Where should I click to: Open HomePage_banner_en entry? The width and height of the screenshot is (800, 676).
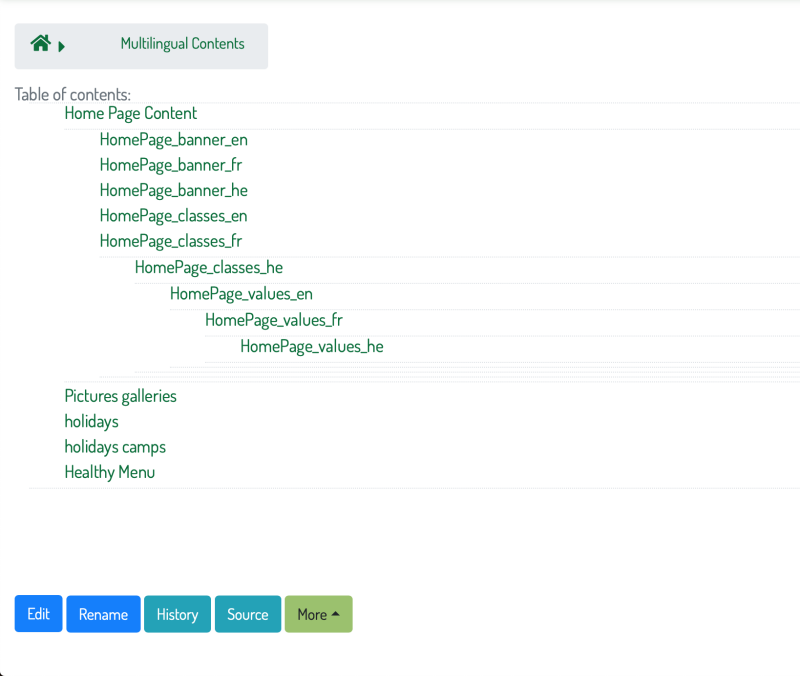(173, 140)
